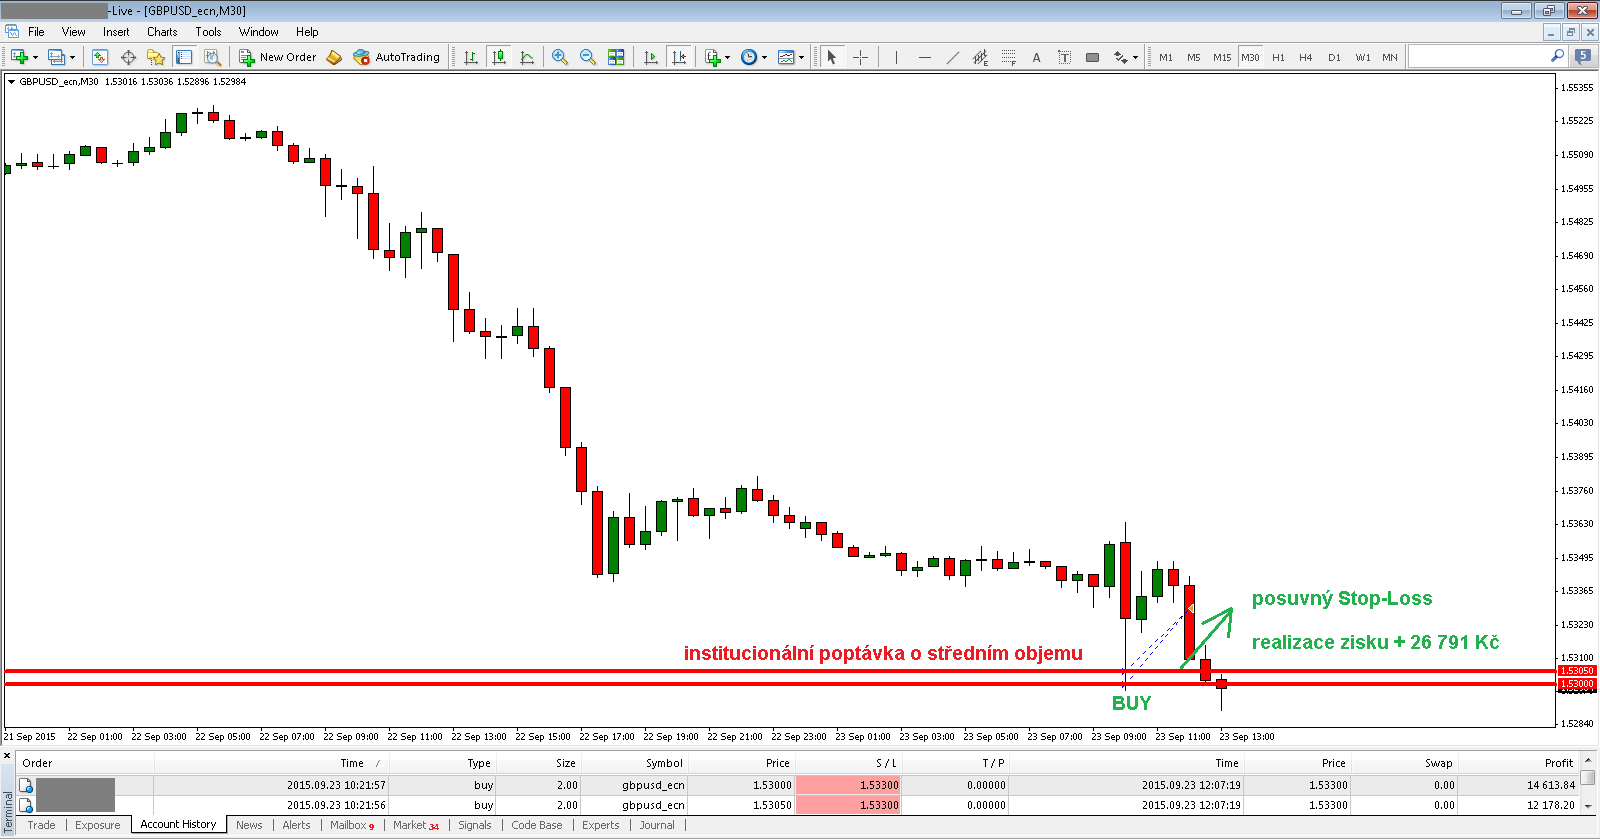Viewport: 1600px width, 840px height.
Task: Toggle the Terminal panel icon
Action: pos(184,57)
